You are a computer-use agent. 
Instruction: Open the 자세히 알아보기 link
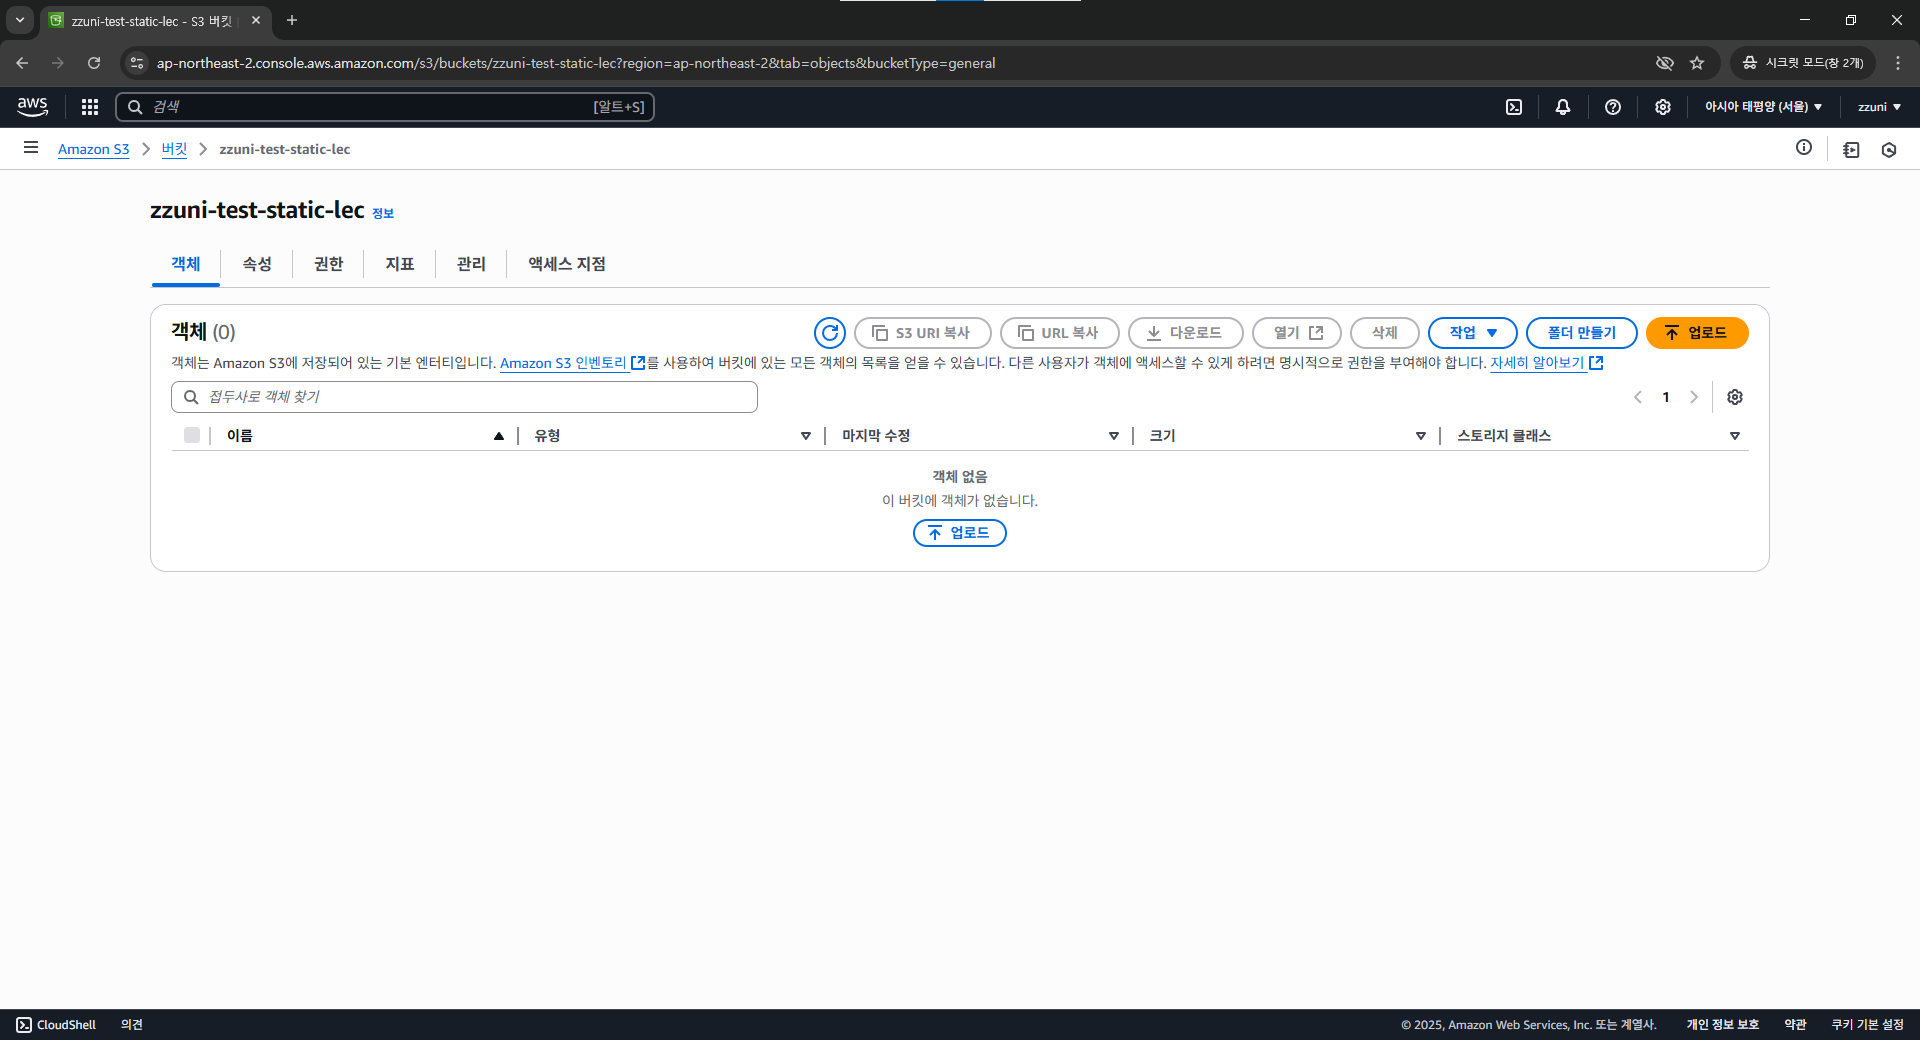1546,363
